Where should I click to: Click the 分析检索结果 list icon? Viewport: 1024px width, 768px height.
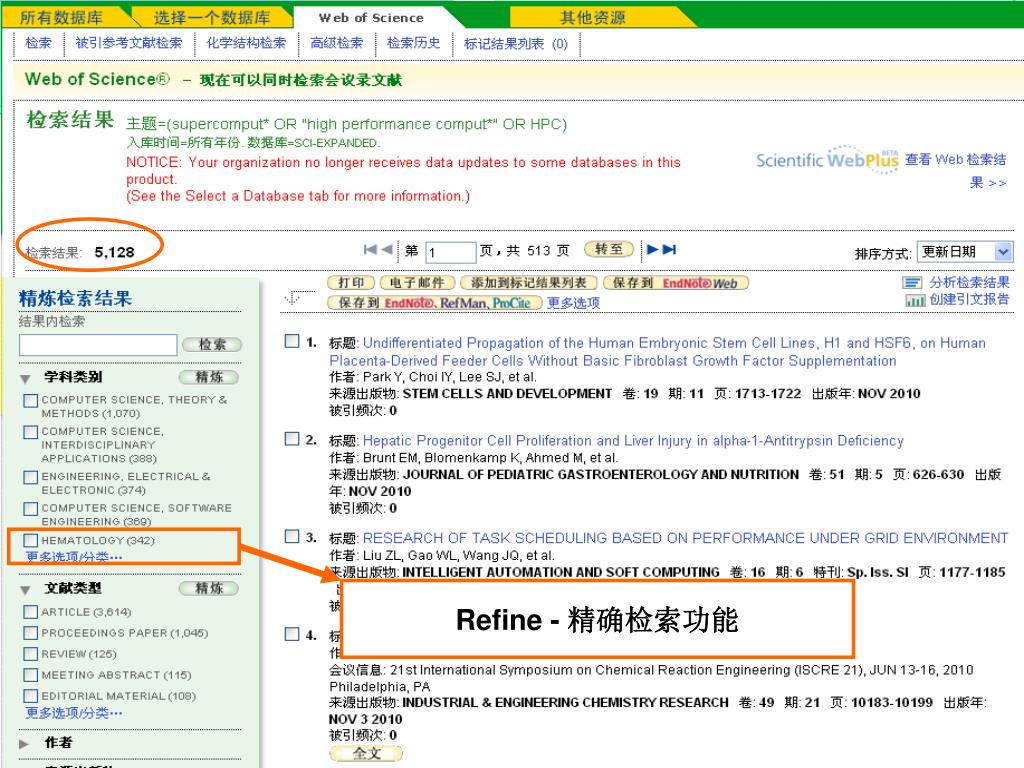click(x=912, y=283)
